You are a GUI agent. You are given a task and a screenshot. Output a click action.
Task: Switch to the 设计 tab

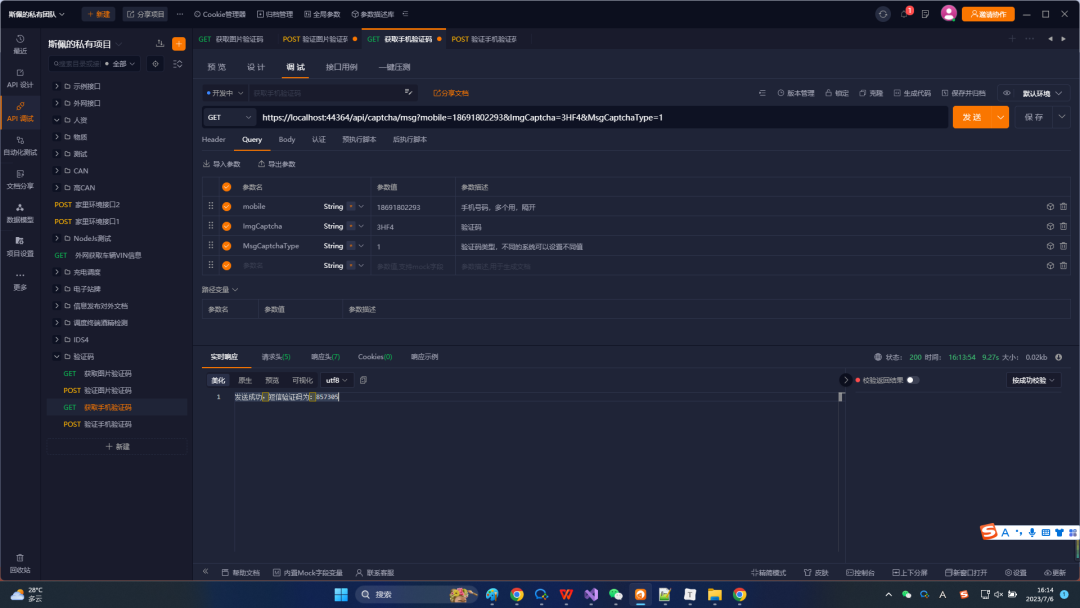[x=256, y=67]
